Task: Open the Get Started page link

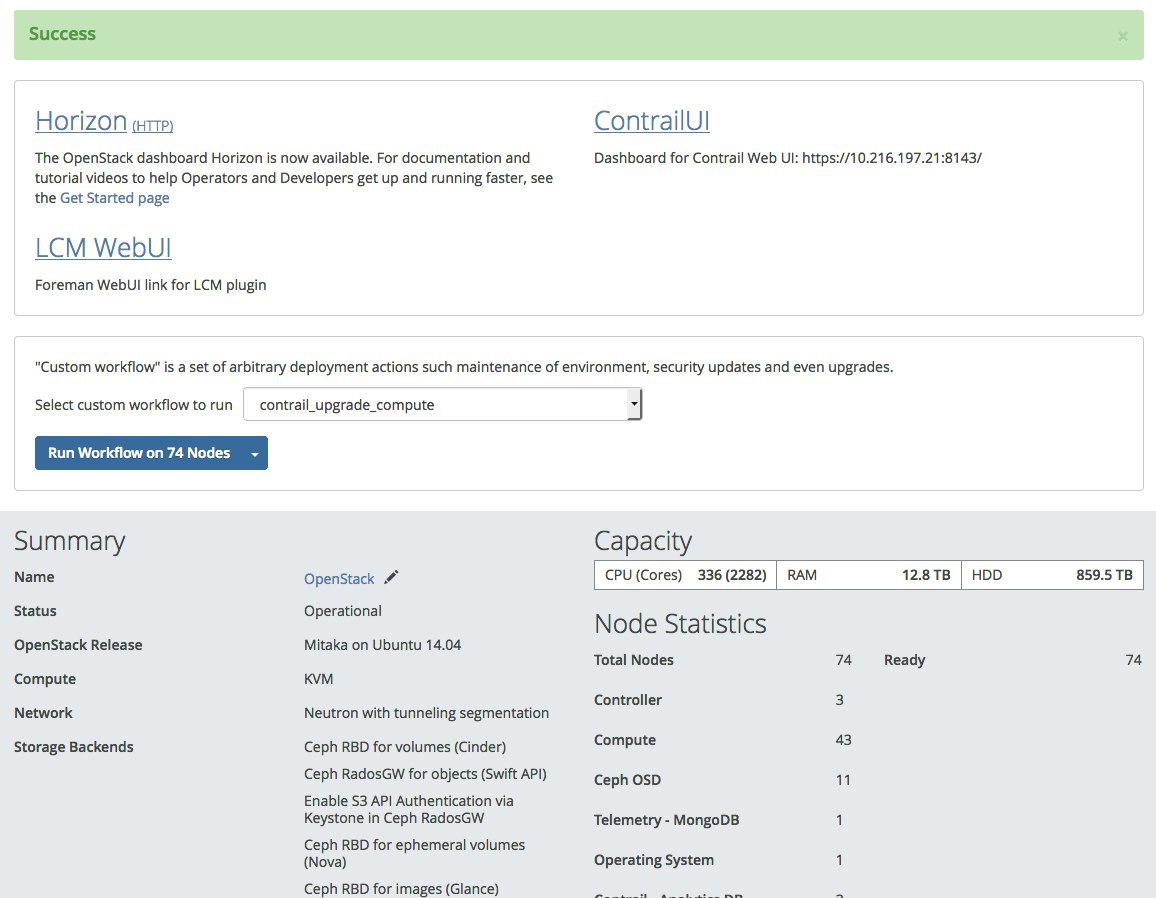Action: click(x=115, y=198)
